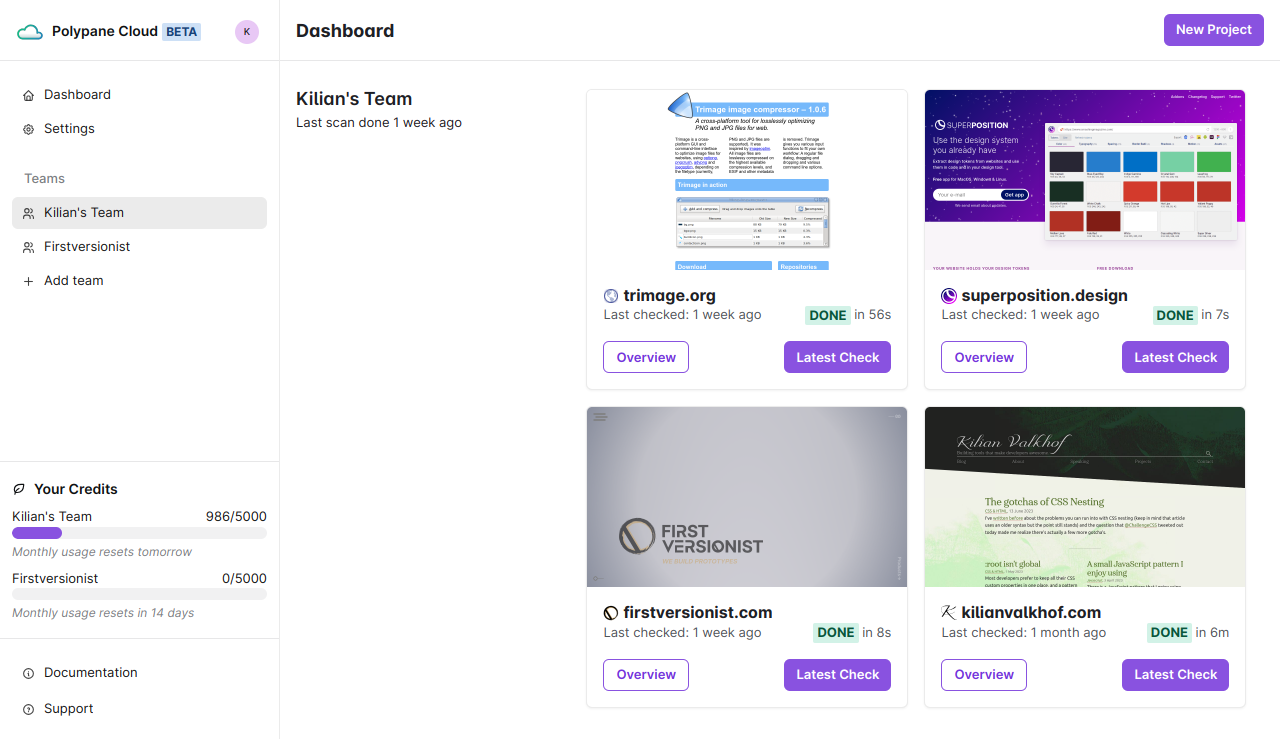Click the Dashboard home icon in sidebar
The width and height of the screenshot is (1280, 739).
(x=28, y=95)
